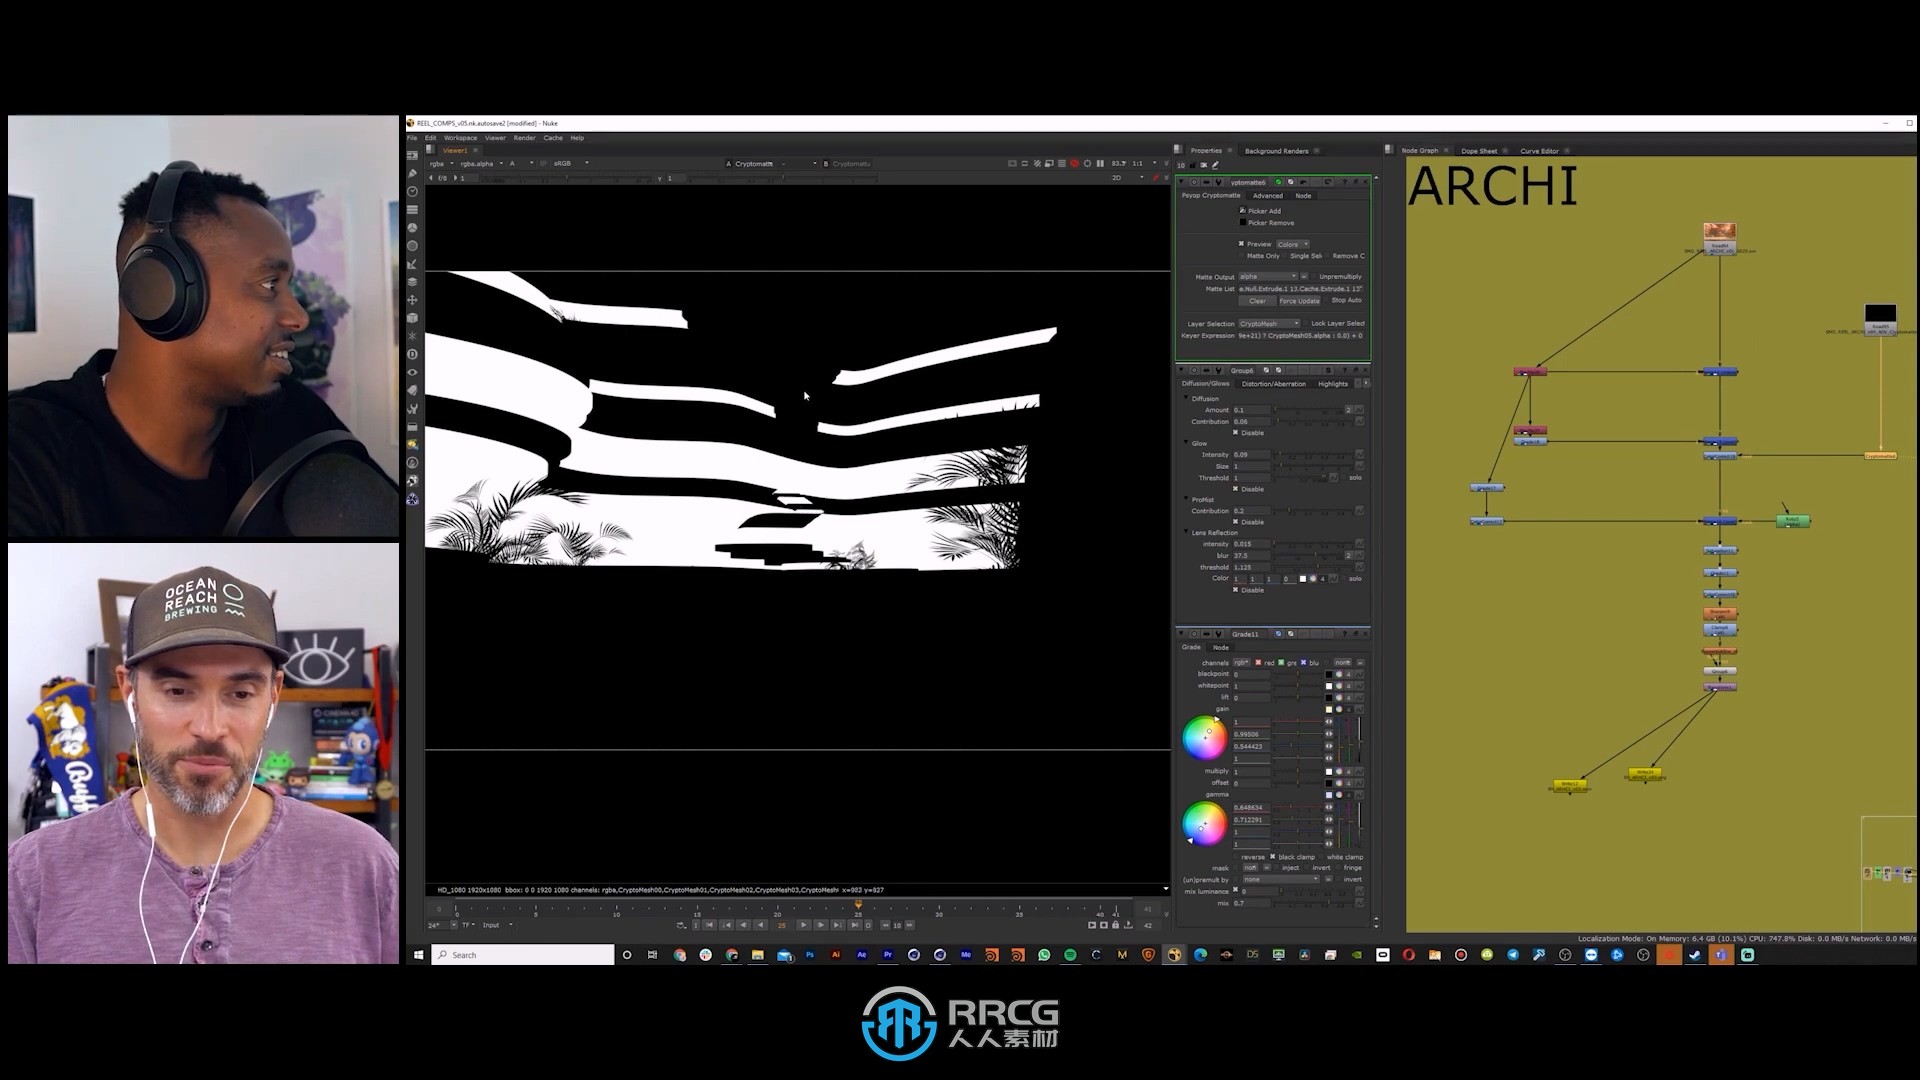The width and height of the screenshot is (1920, 1080).
Task: Click the Nuke toolbar Time clock icon
Action: coord(412,192)
